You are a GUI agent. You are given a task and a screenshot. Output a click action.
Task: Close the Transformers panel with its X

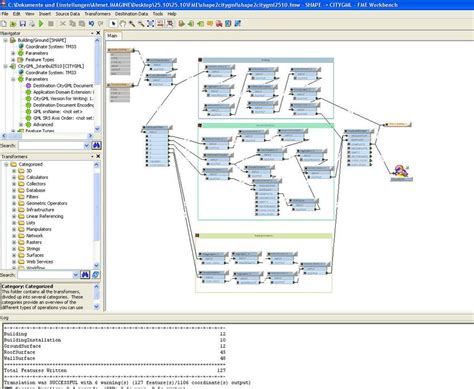[x=98, y=156]
